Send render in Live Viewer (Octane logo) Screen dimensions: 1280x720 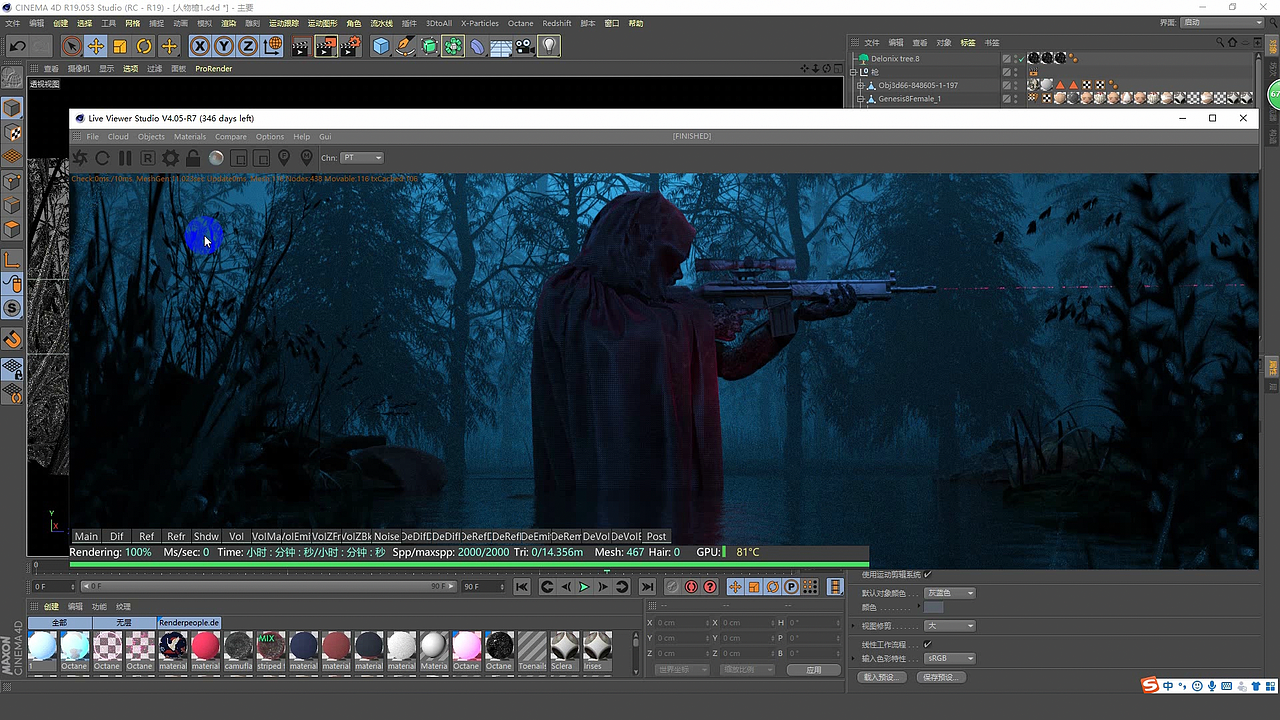(80, 158)
